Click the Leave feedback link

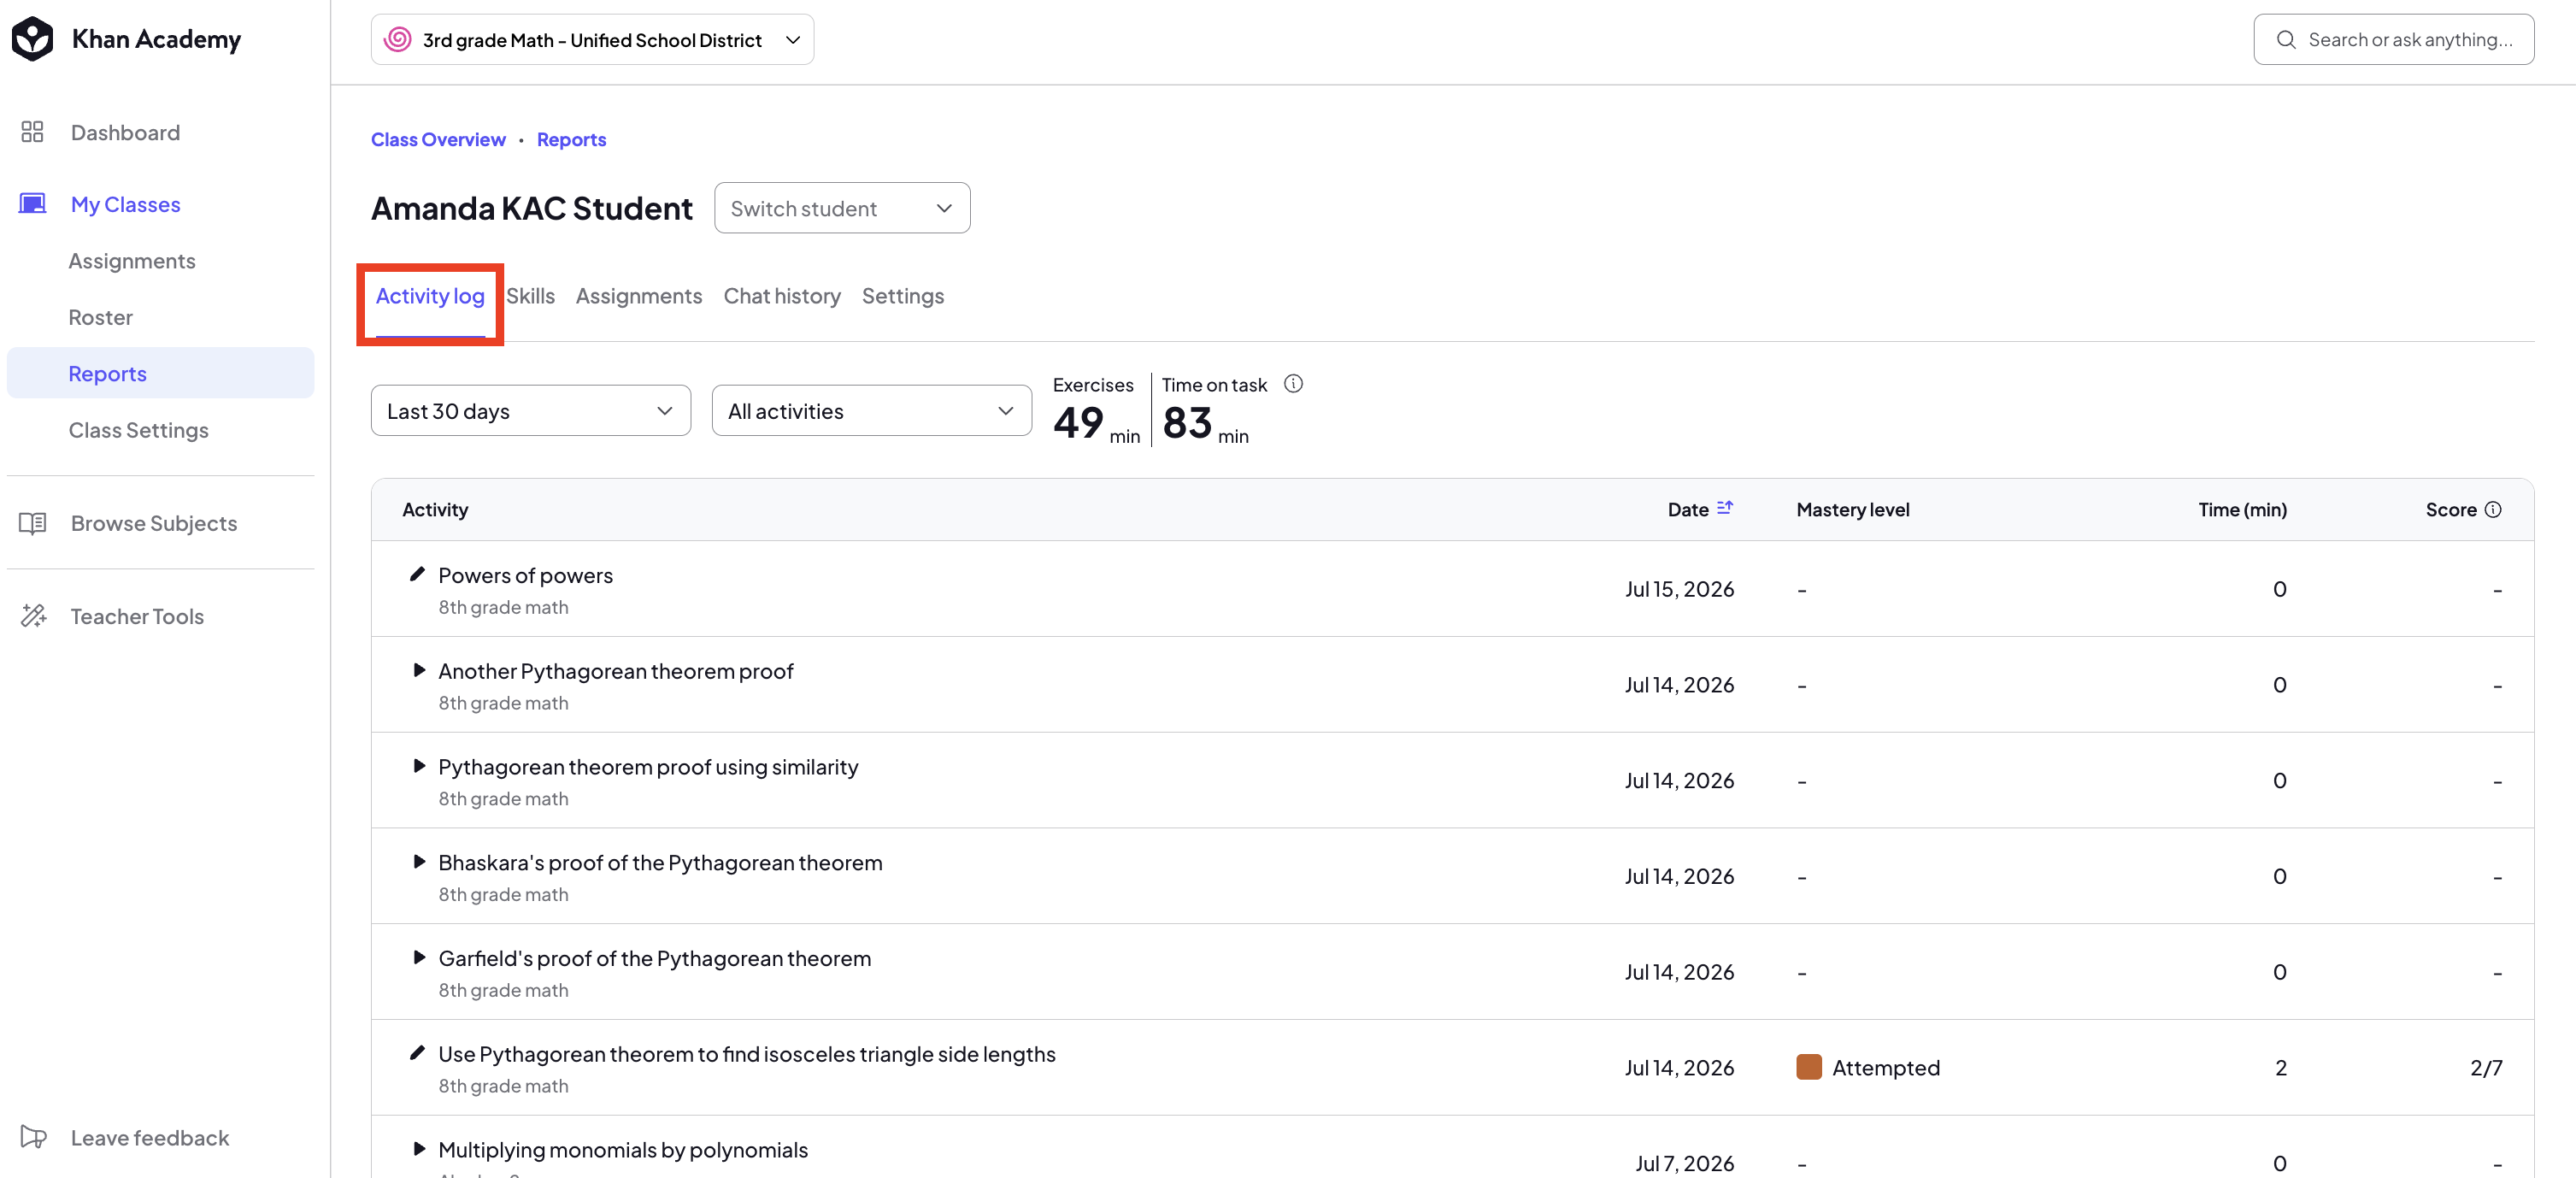click(x=150, y=1137)
